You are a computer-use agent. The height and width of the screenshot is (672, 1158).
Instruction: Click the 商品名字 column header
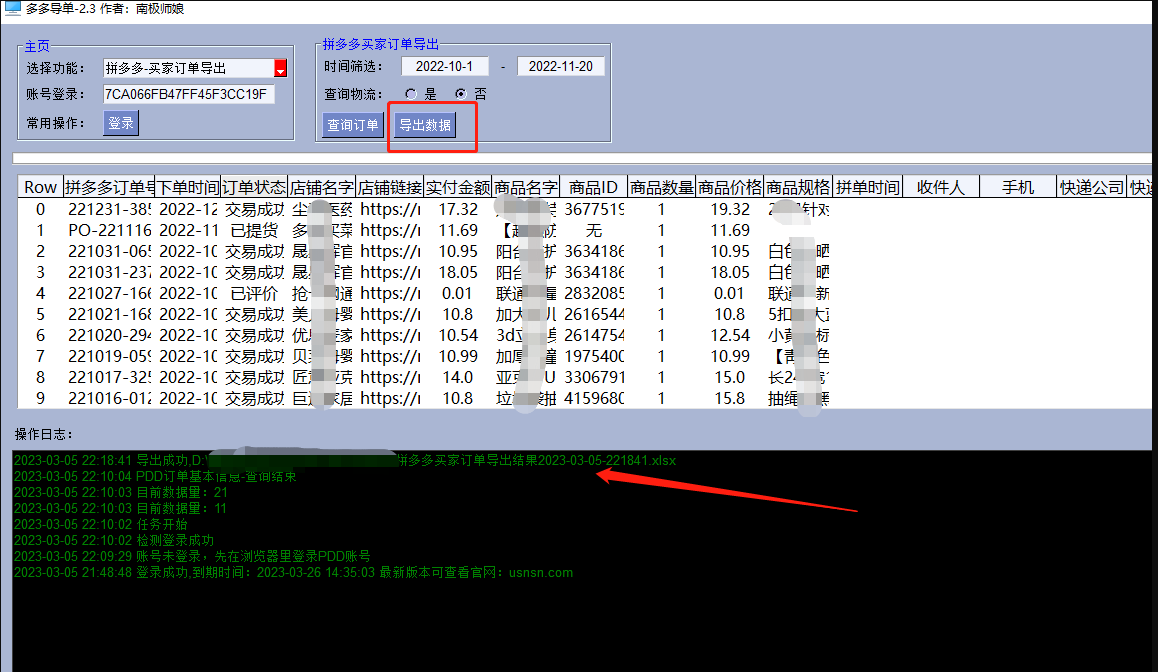(x=525, y=188)
